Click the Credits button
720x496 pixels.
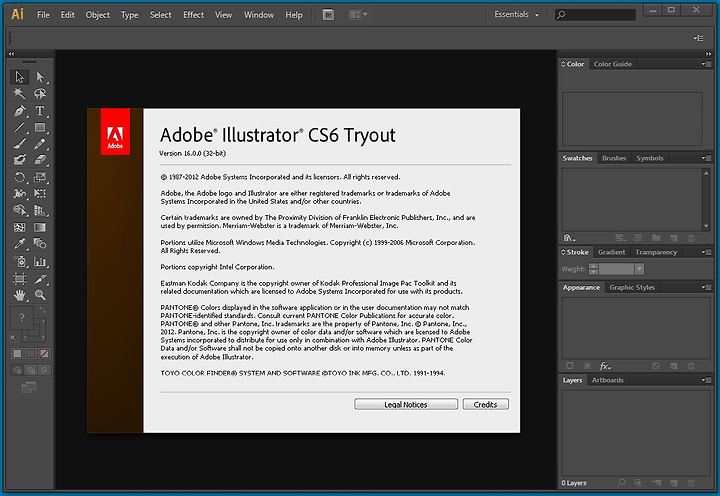pyautogui.click(x=486, y=404)
